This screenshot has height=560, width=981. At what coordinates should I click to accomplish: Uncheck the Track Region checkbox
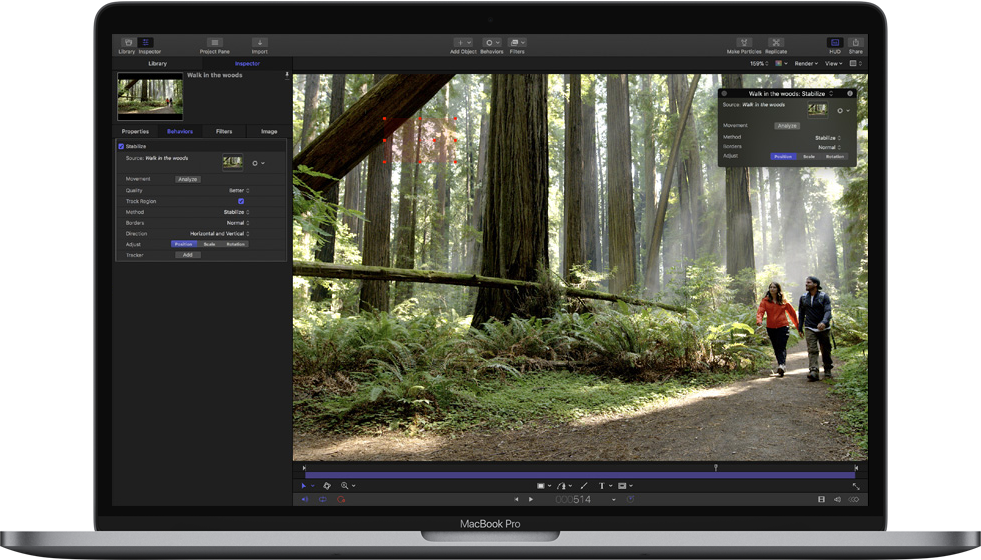coord(241,201)
